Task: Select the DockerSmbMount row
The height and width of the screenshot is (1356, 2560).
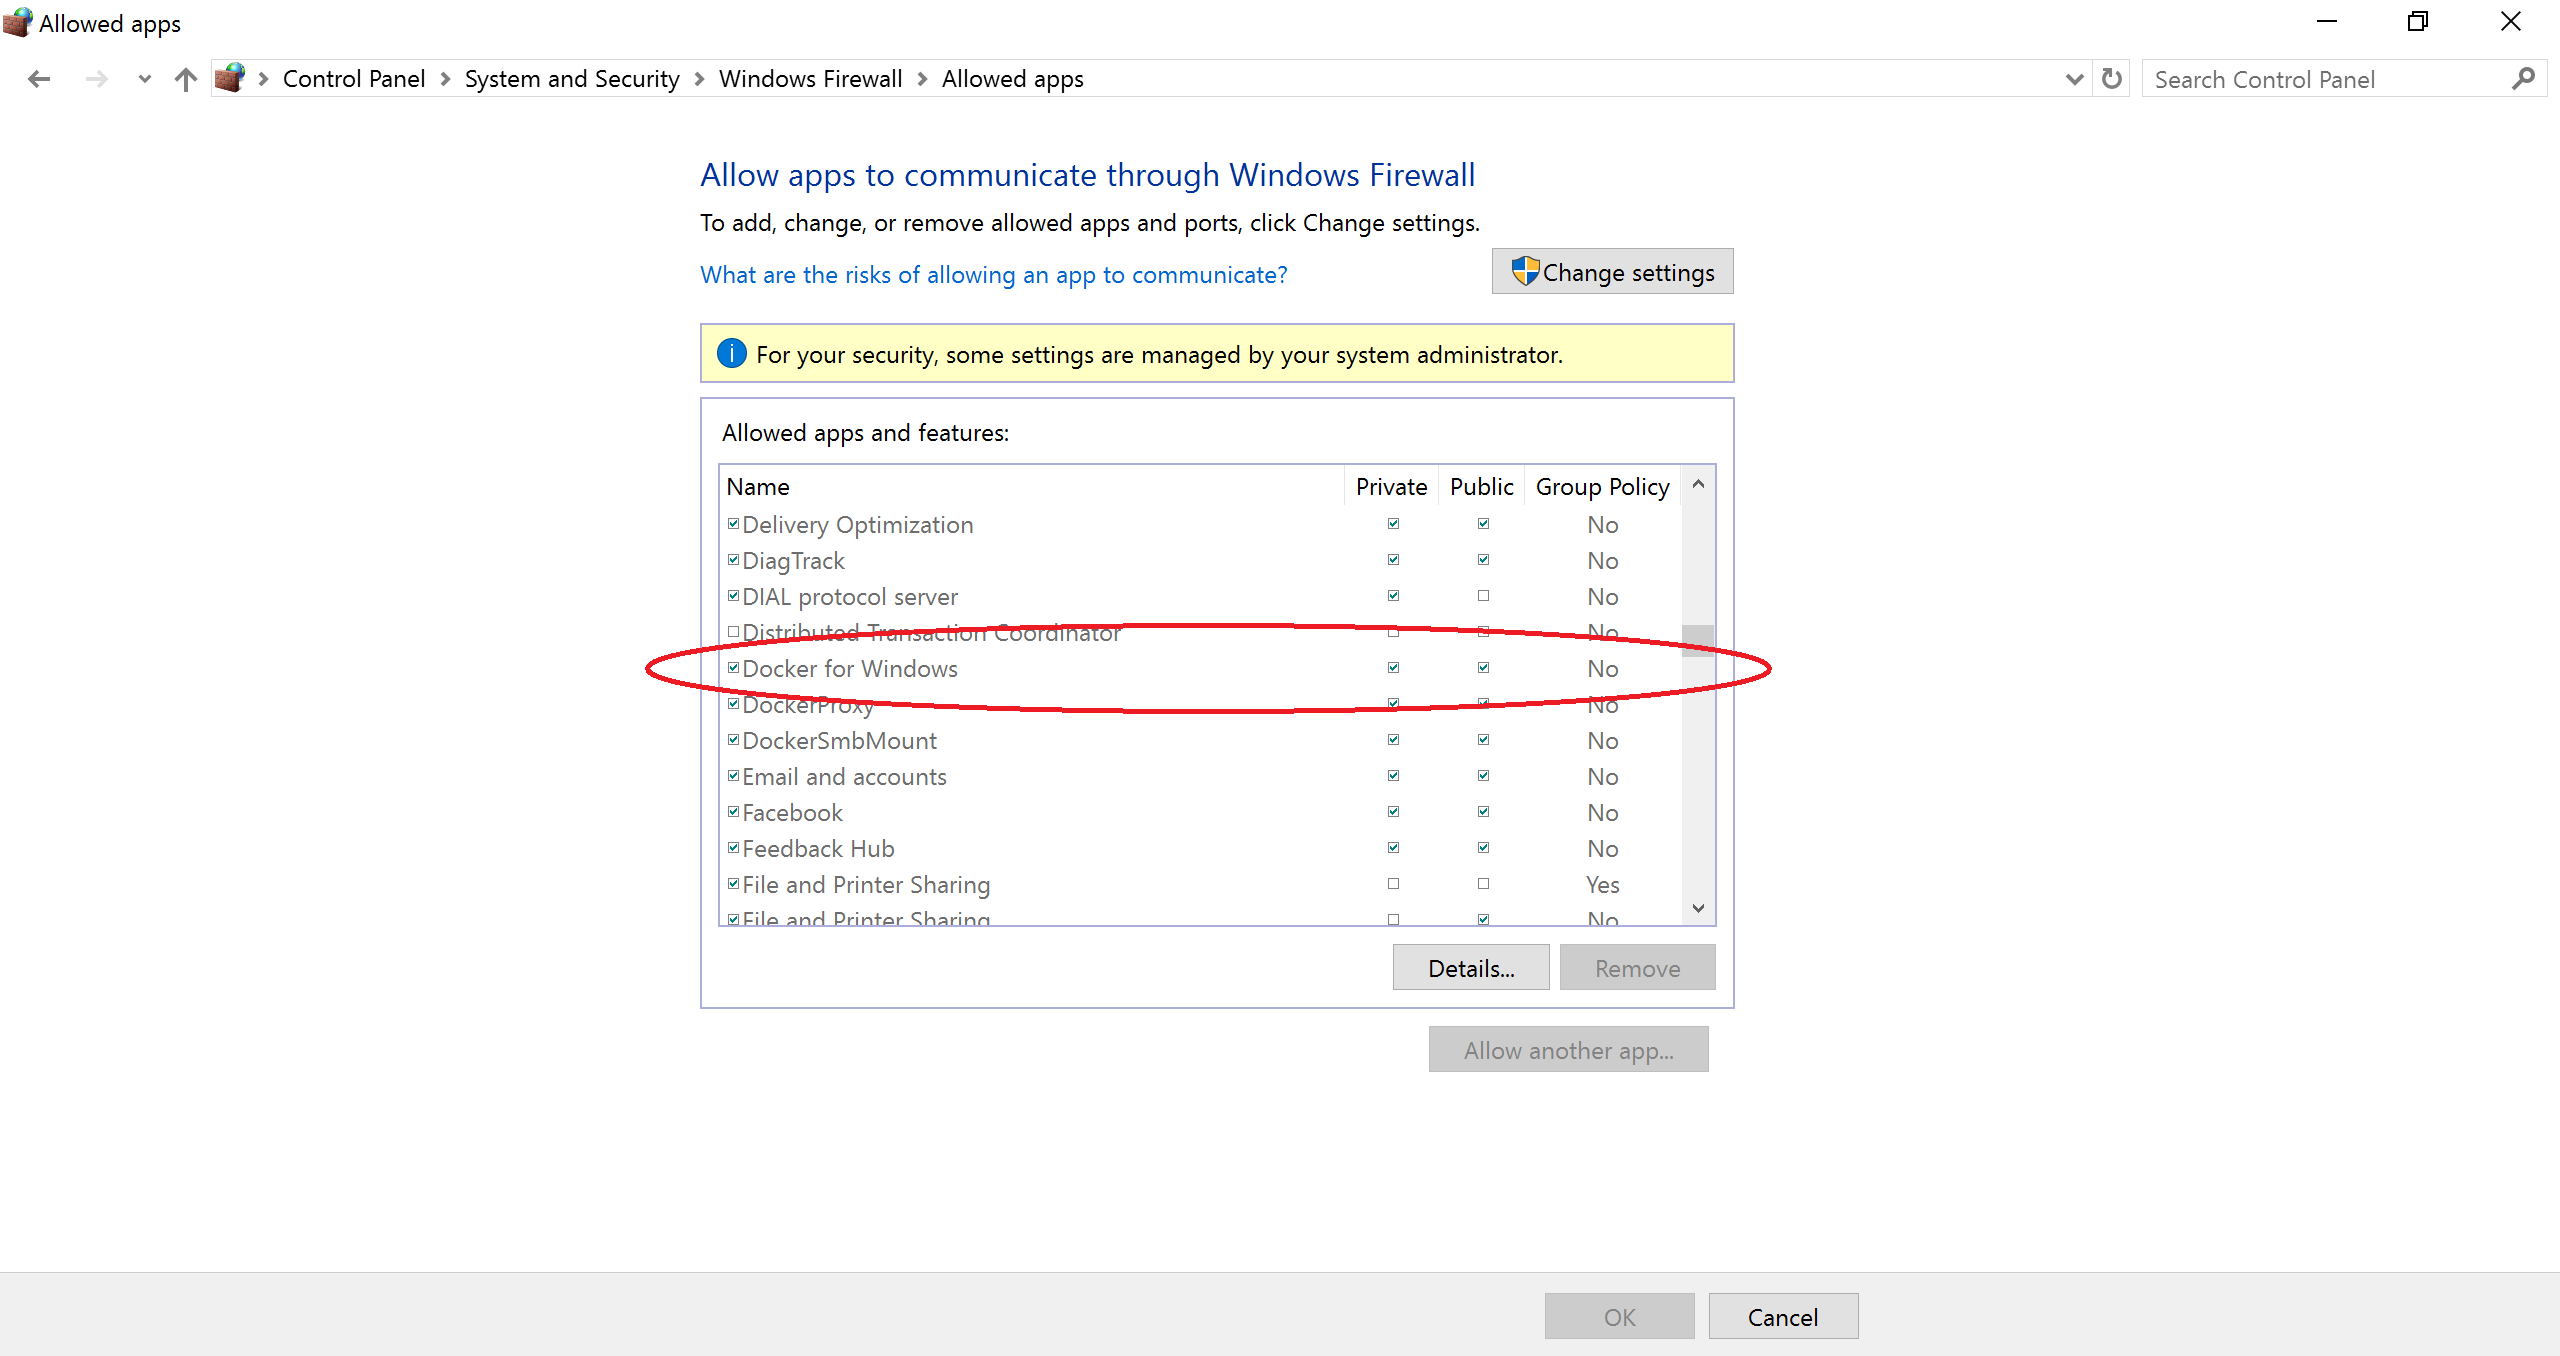Action: [1200, 740]
